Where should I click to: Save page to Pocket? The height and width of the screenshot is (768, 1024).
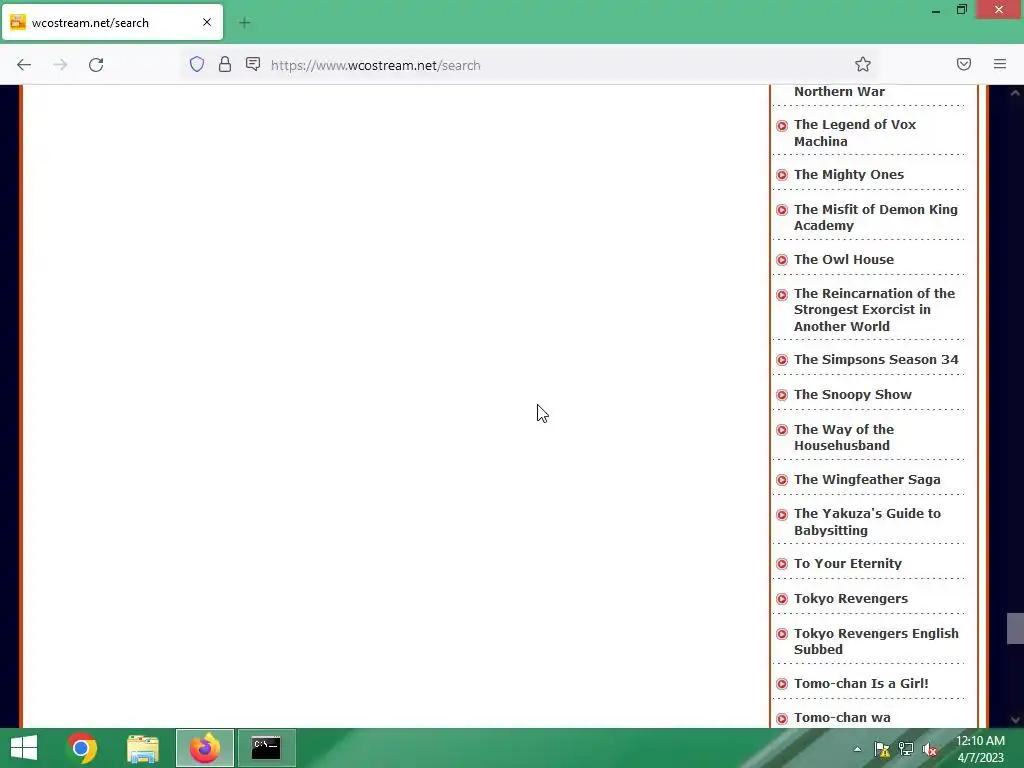[964, 64]
